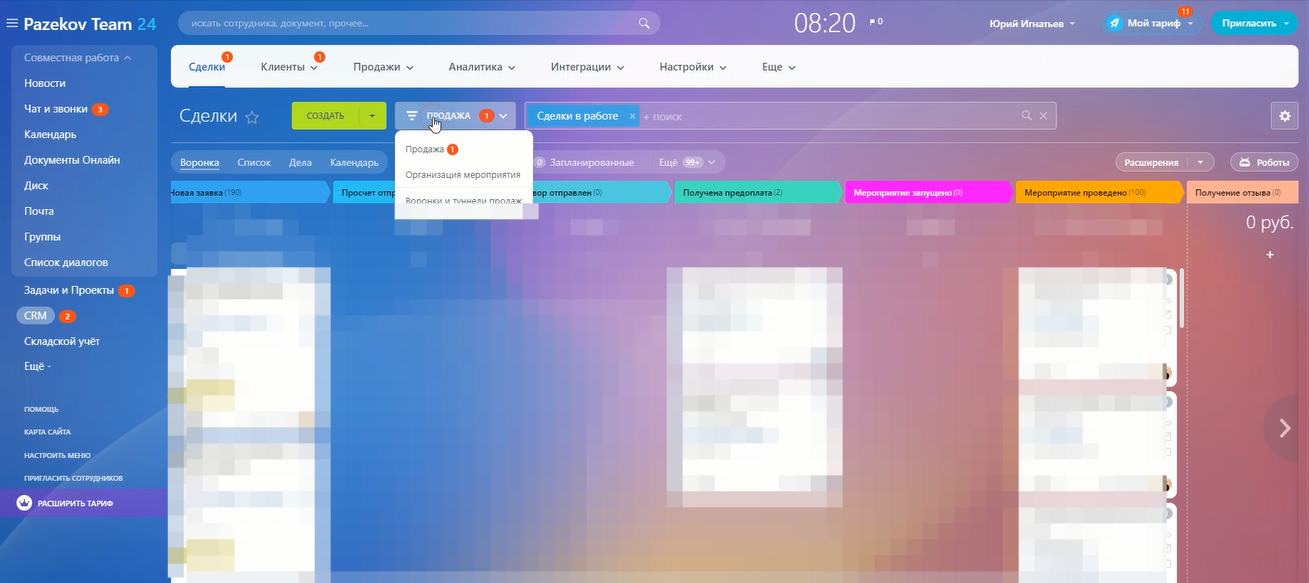Click the Роботы button
The image size is (1309, 583).
point(1264,162)
